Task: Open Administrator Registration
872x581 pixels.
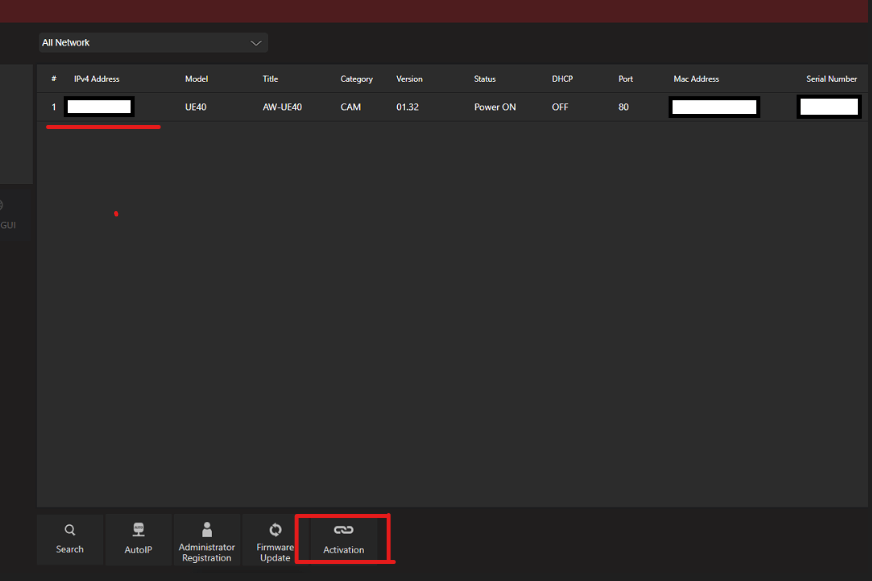Action: coord(207,540)
